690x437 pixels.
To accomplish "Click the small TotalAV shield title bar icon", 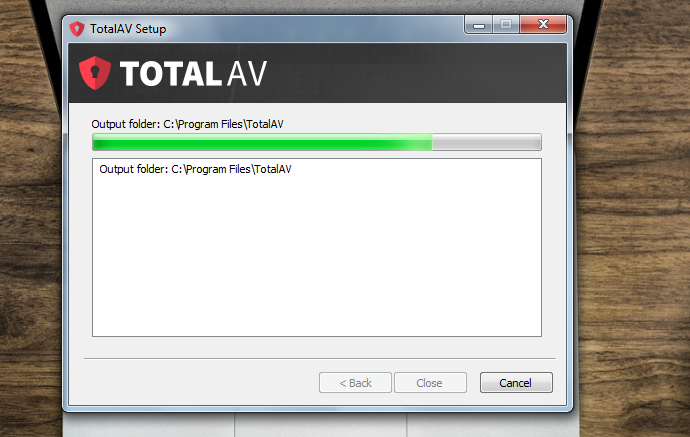I will click(x=77, y=29).
